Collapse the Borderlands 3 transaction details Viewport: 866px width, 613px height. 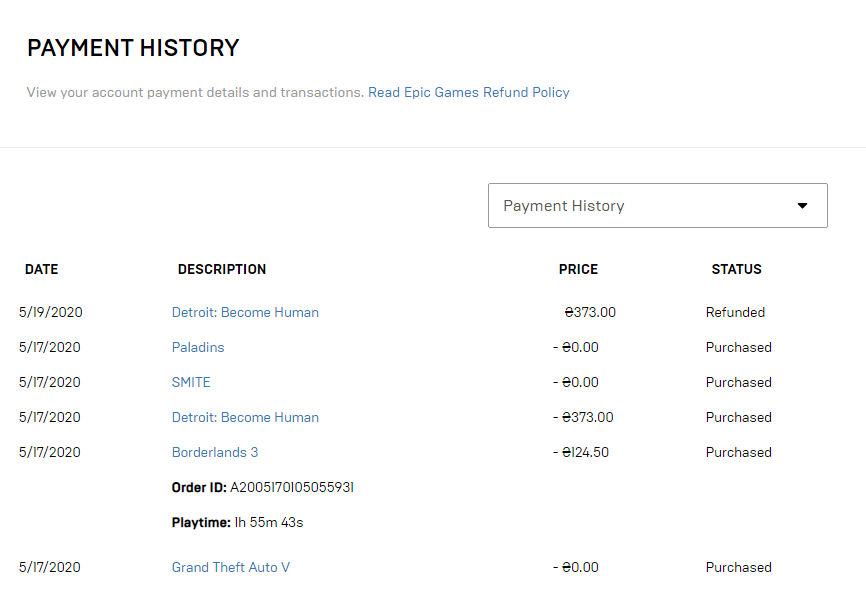[x=215, y=452]
